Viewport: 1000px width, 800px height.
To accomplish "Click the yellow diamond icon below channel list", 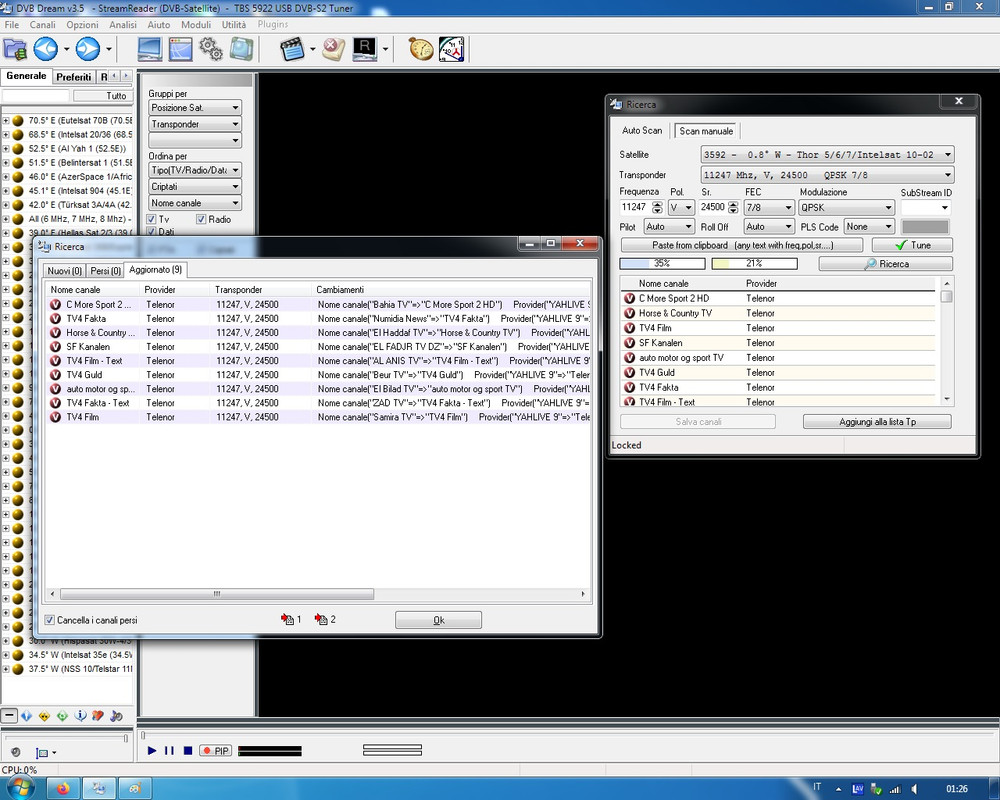I will click(x=44, y=716).
